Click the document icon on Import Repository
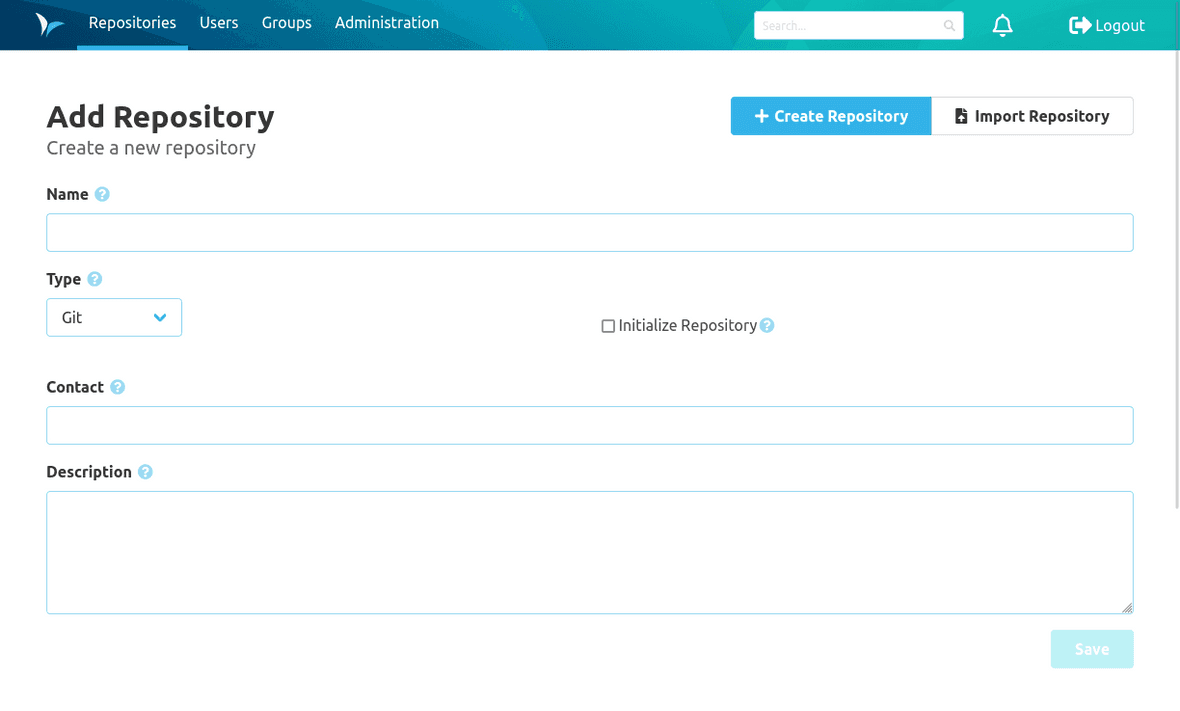Viewport: 1180px width, 711px height. (x=961, y=116)
